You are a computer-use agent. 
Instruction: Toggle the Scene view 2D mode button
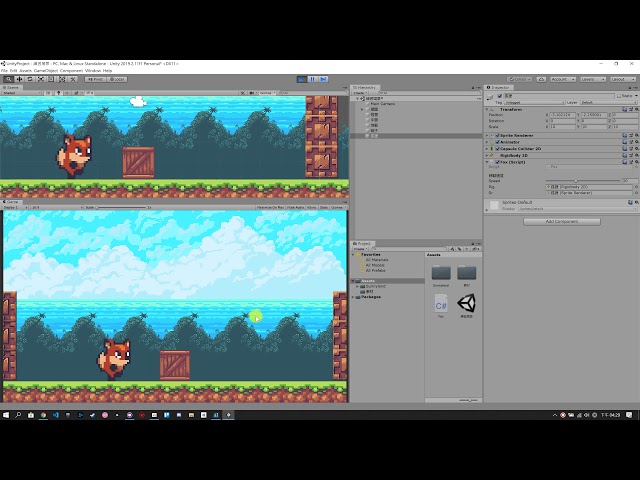[48, 93]
